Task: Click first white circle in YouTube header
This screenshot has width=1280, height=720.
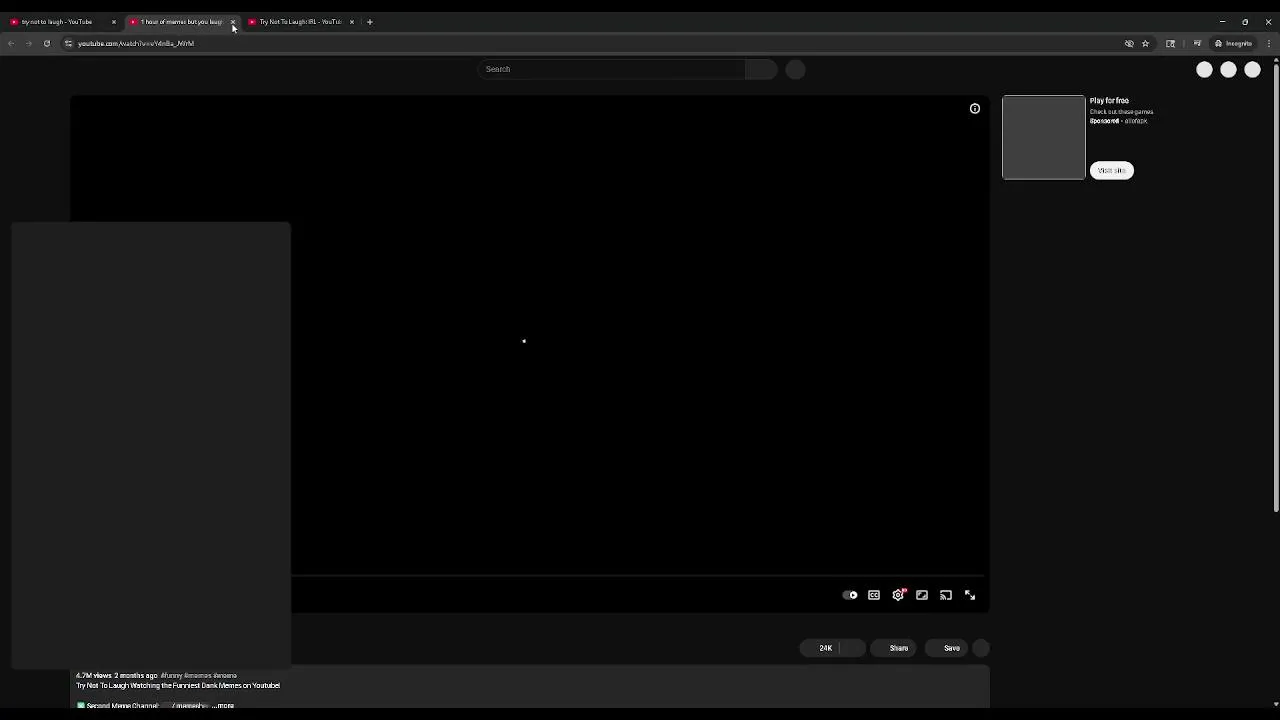Action: pyautogui.click(x=1204, y=69)
